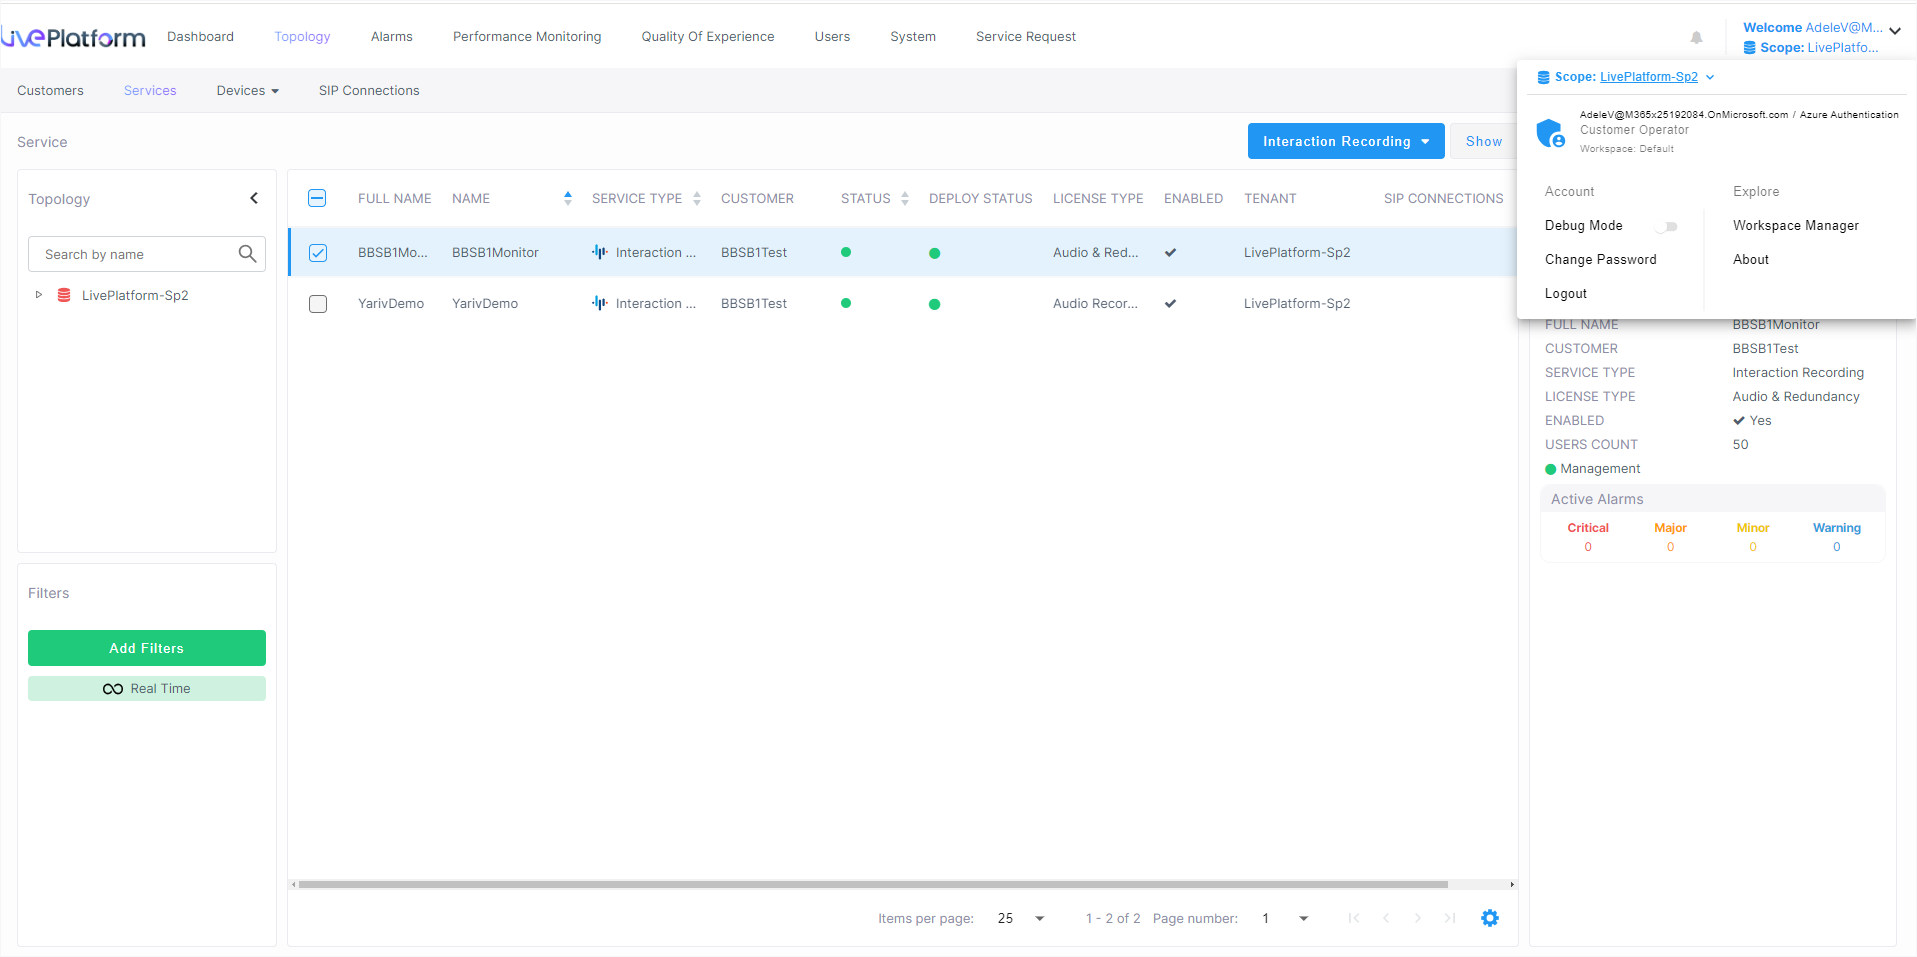Click Change Password in account menu

1601,259
